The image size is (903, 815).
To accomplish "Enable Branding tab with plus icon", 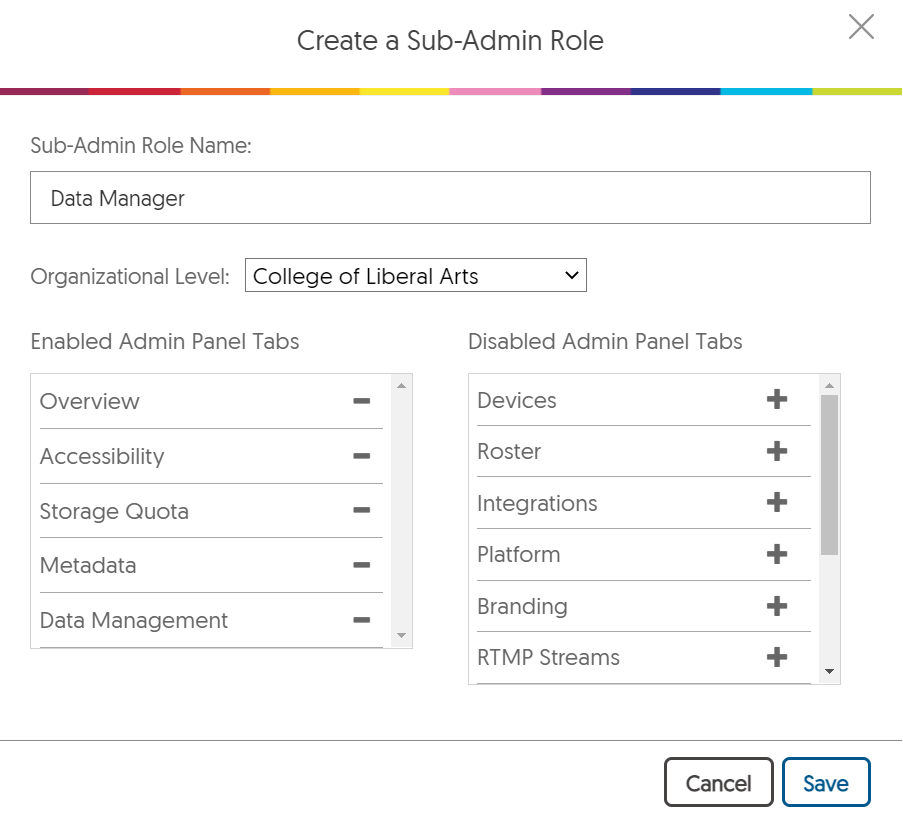I will tap(776, 606).
